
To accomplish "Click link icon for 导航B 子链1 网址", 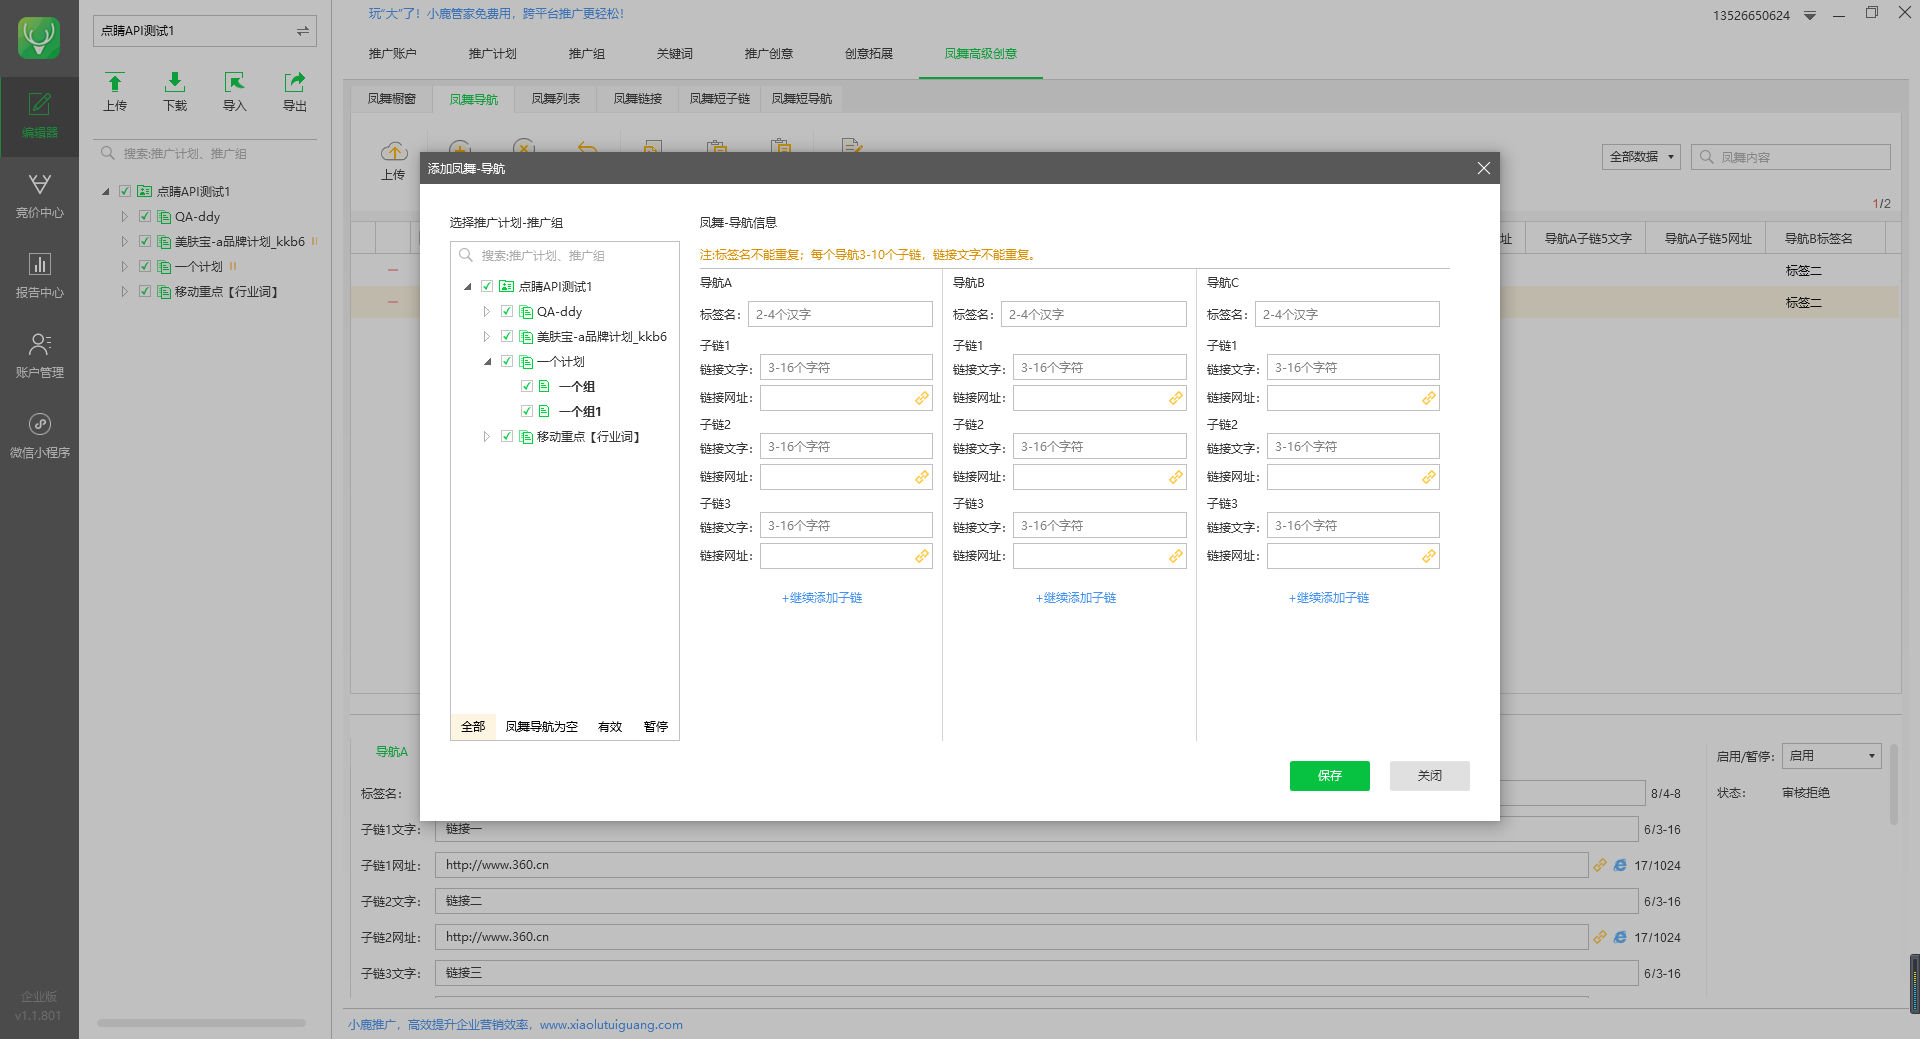I will pyautogui.click(x=1176, y=398).
